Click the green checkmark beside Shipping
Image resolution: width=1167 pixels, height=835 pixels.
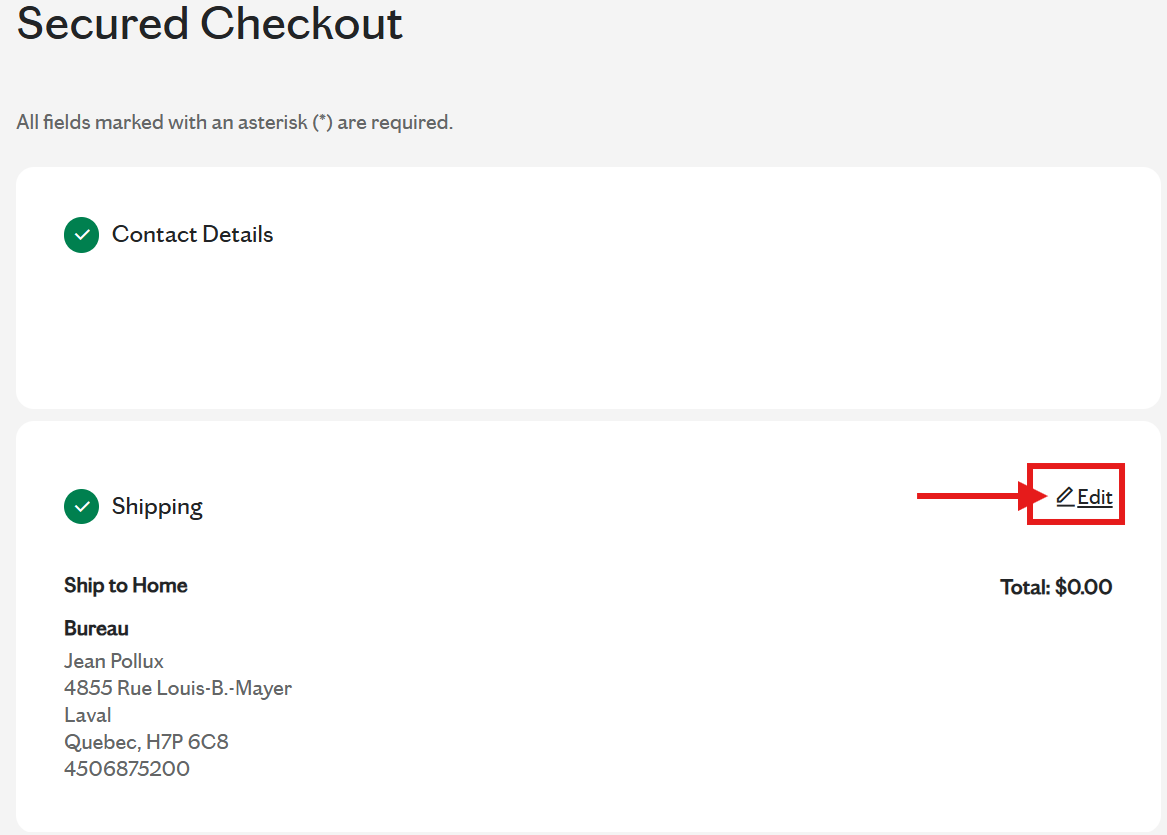point(81,507)
